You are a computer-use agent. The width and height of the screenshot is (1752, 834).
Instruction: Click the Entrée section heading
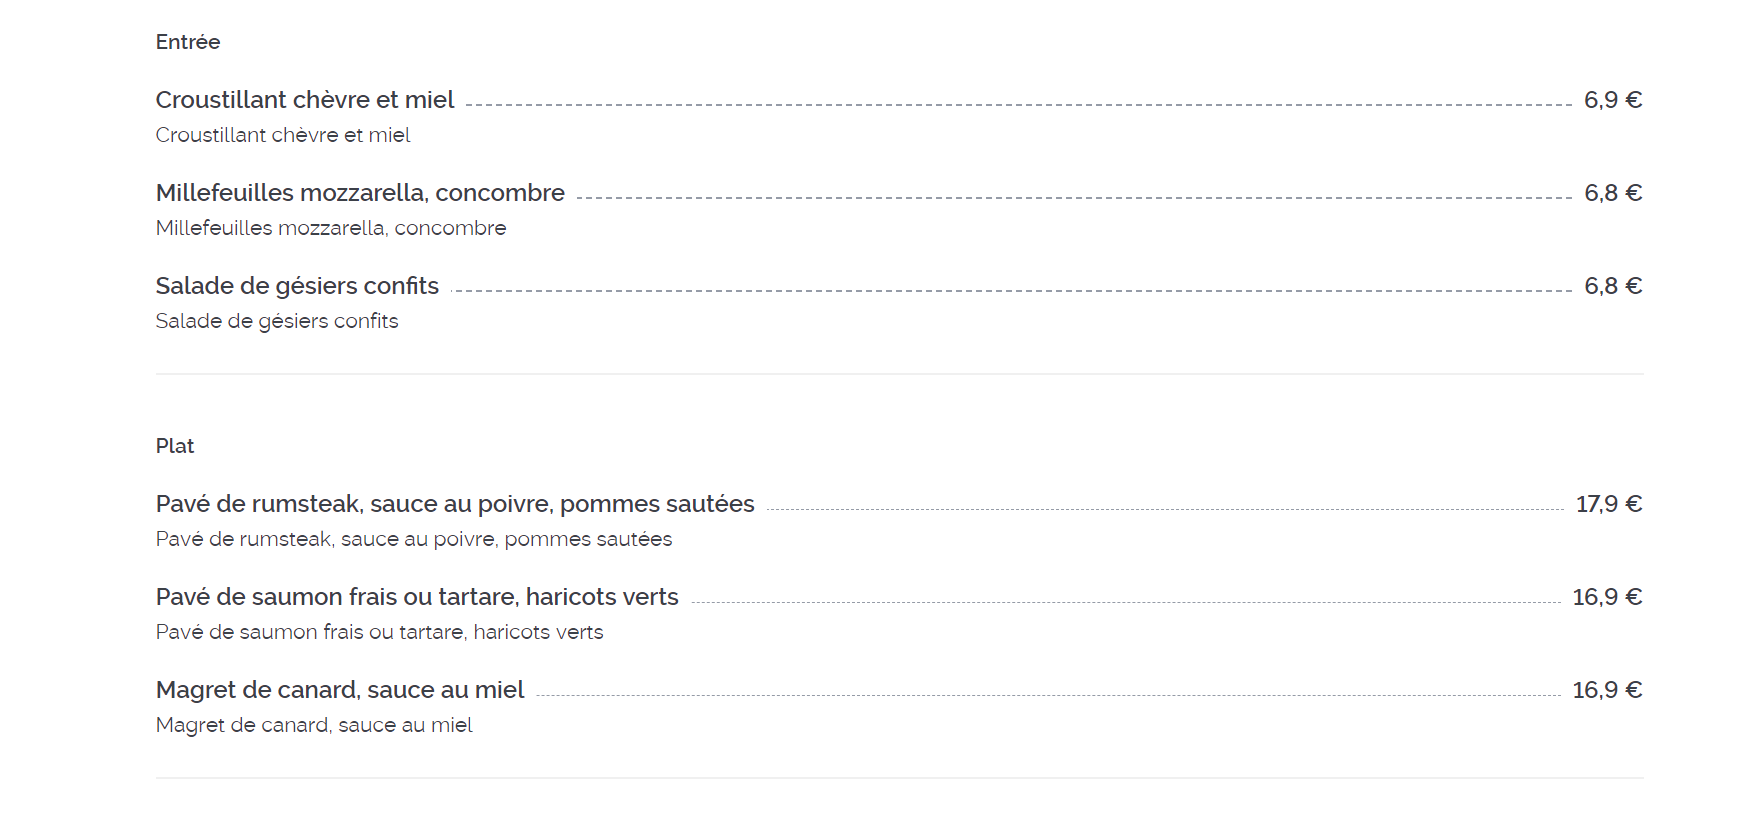(188, 42)
